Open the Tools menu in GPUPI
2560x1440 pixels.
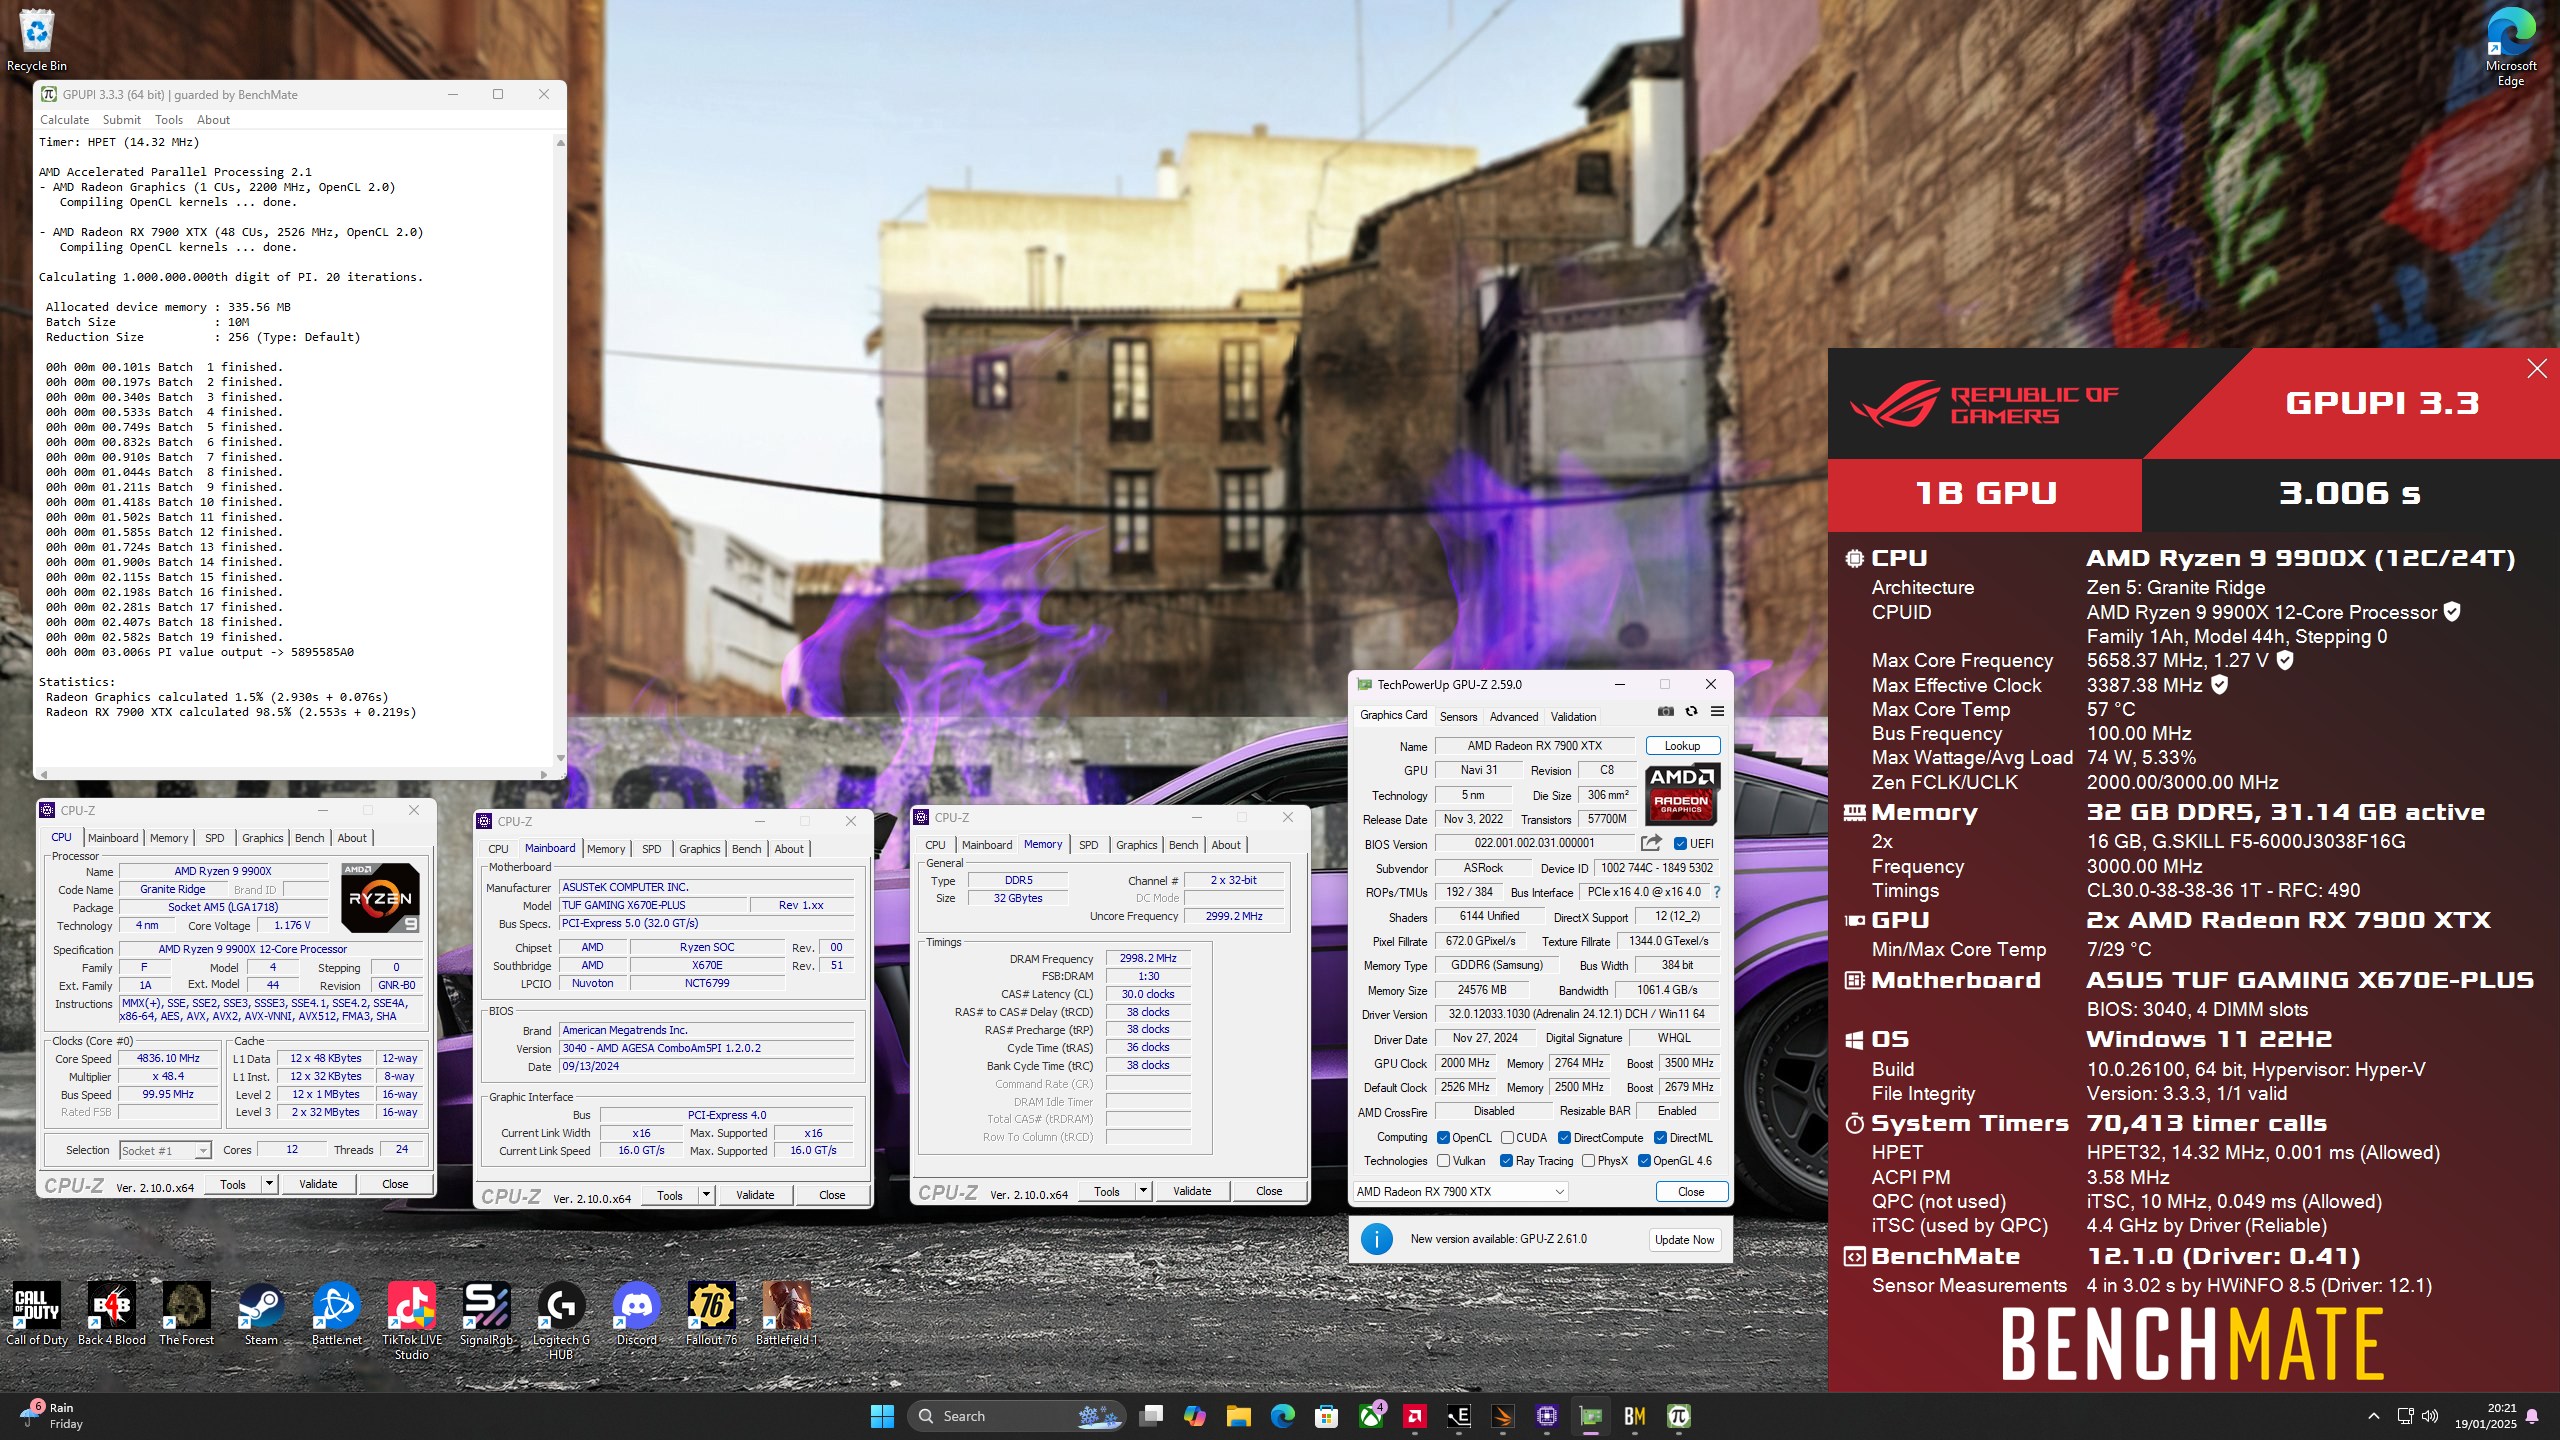click(169, 120)
